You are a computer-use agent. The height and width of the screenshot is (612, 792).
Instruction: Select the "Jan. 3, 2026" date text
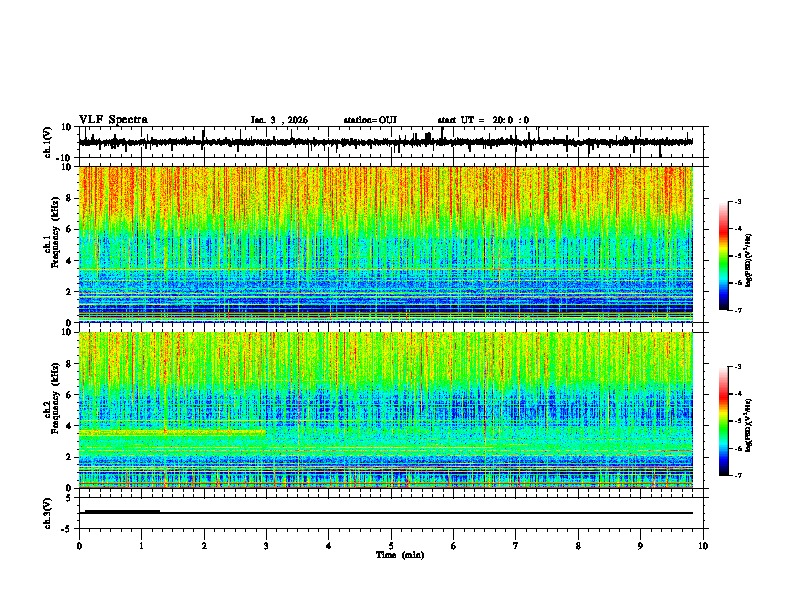[x=279, y=120]
